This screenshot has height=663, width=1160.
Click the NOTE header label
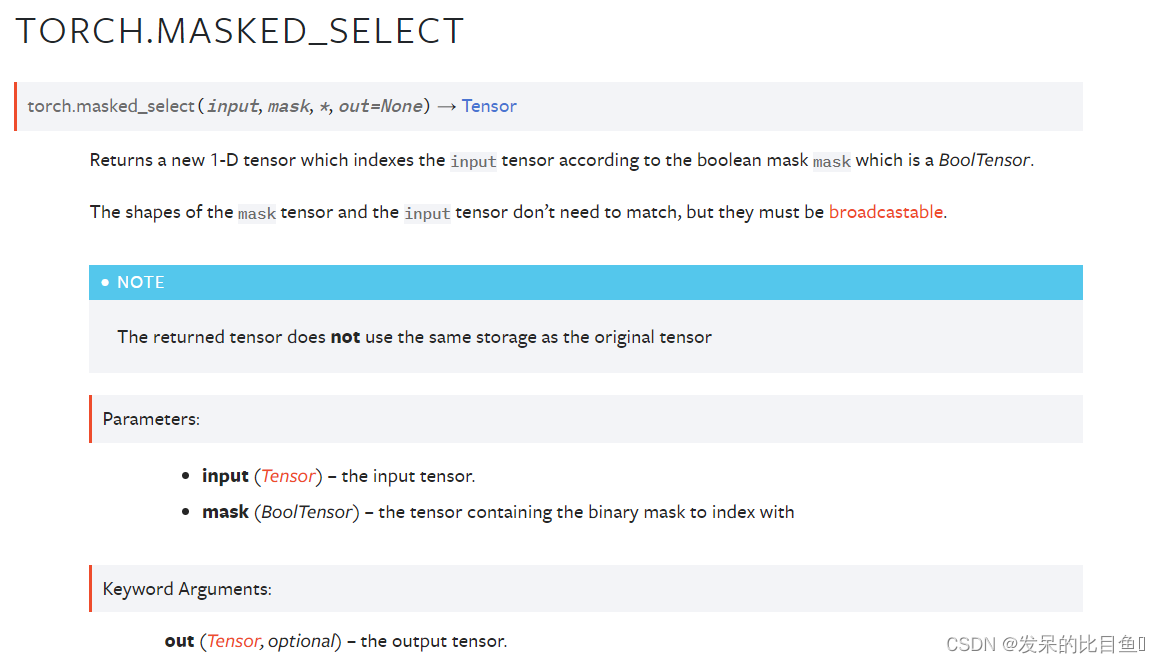(x=141, y=282)
